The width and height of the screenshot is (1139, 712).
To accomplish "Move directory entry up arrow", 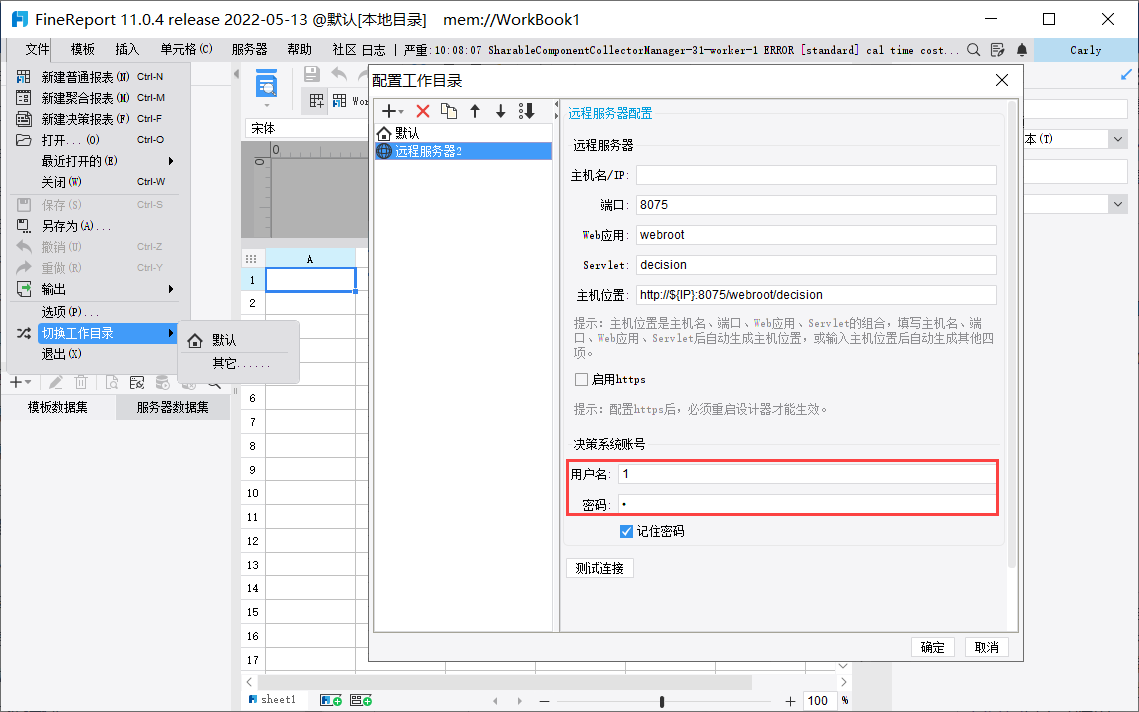I will coord(475,111).
